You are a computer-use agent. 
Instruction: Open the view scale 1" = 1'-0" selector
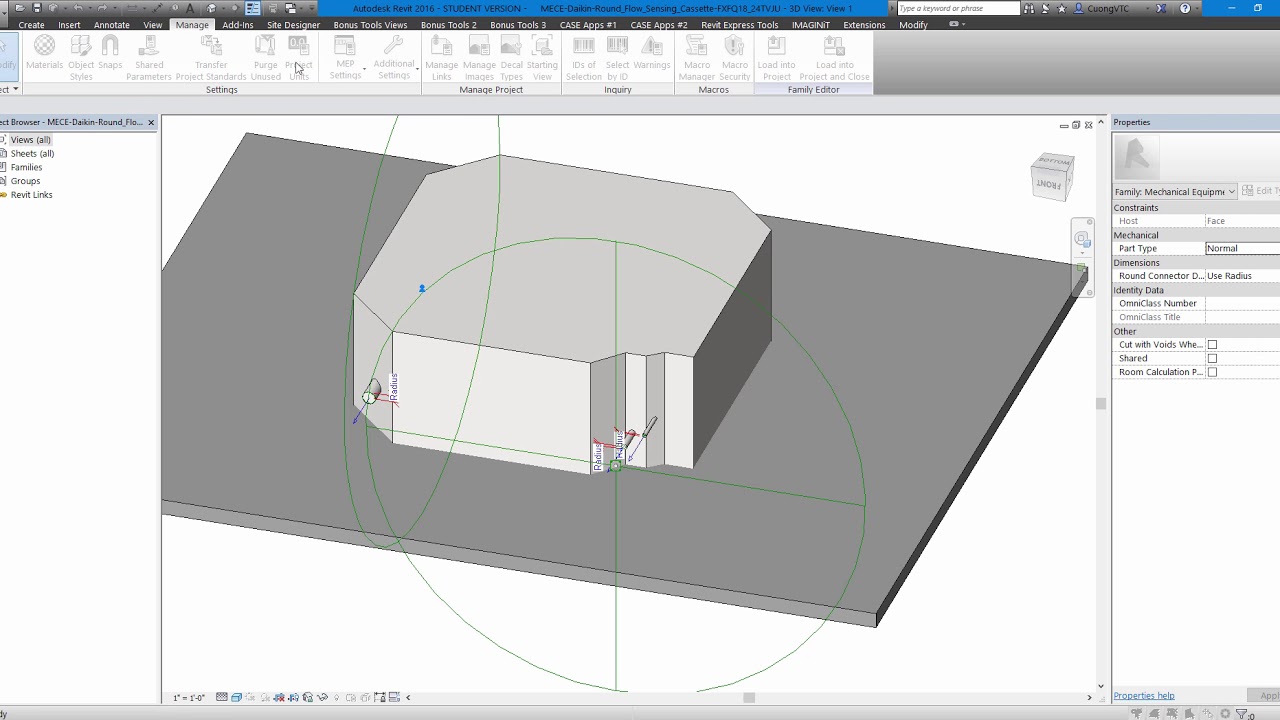click(189, 697)
